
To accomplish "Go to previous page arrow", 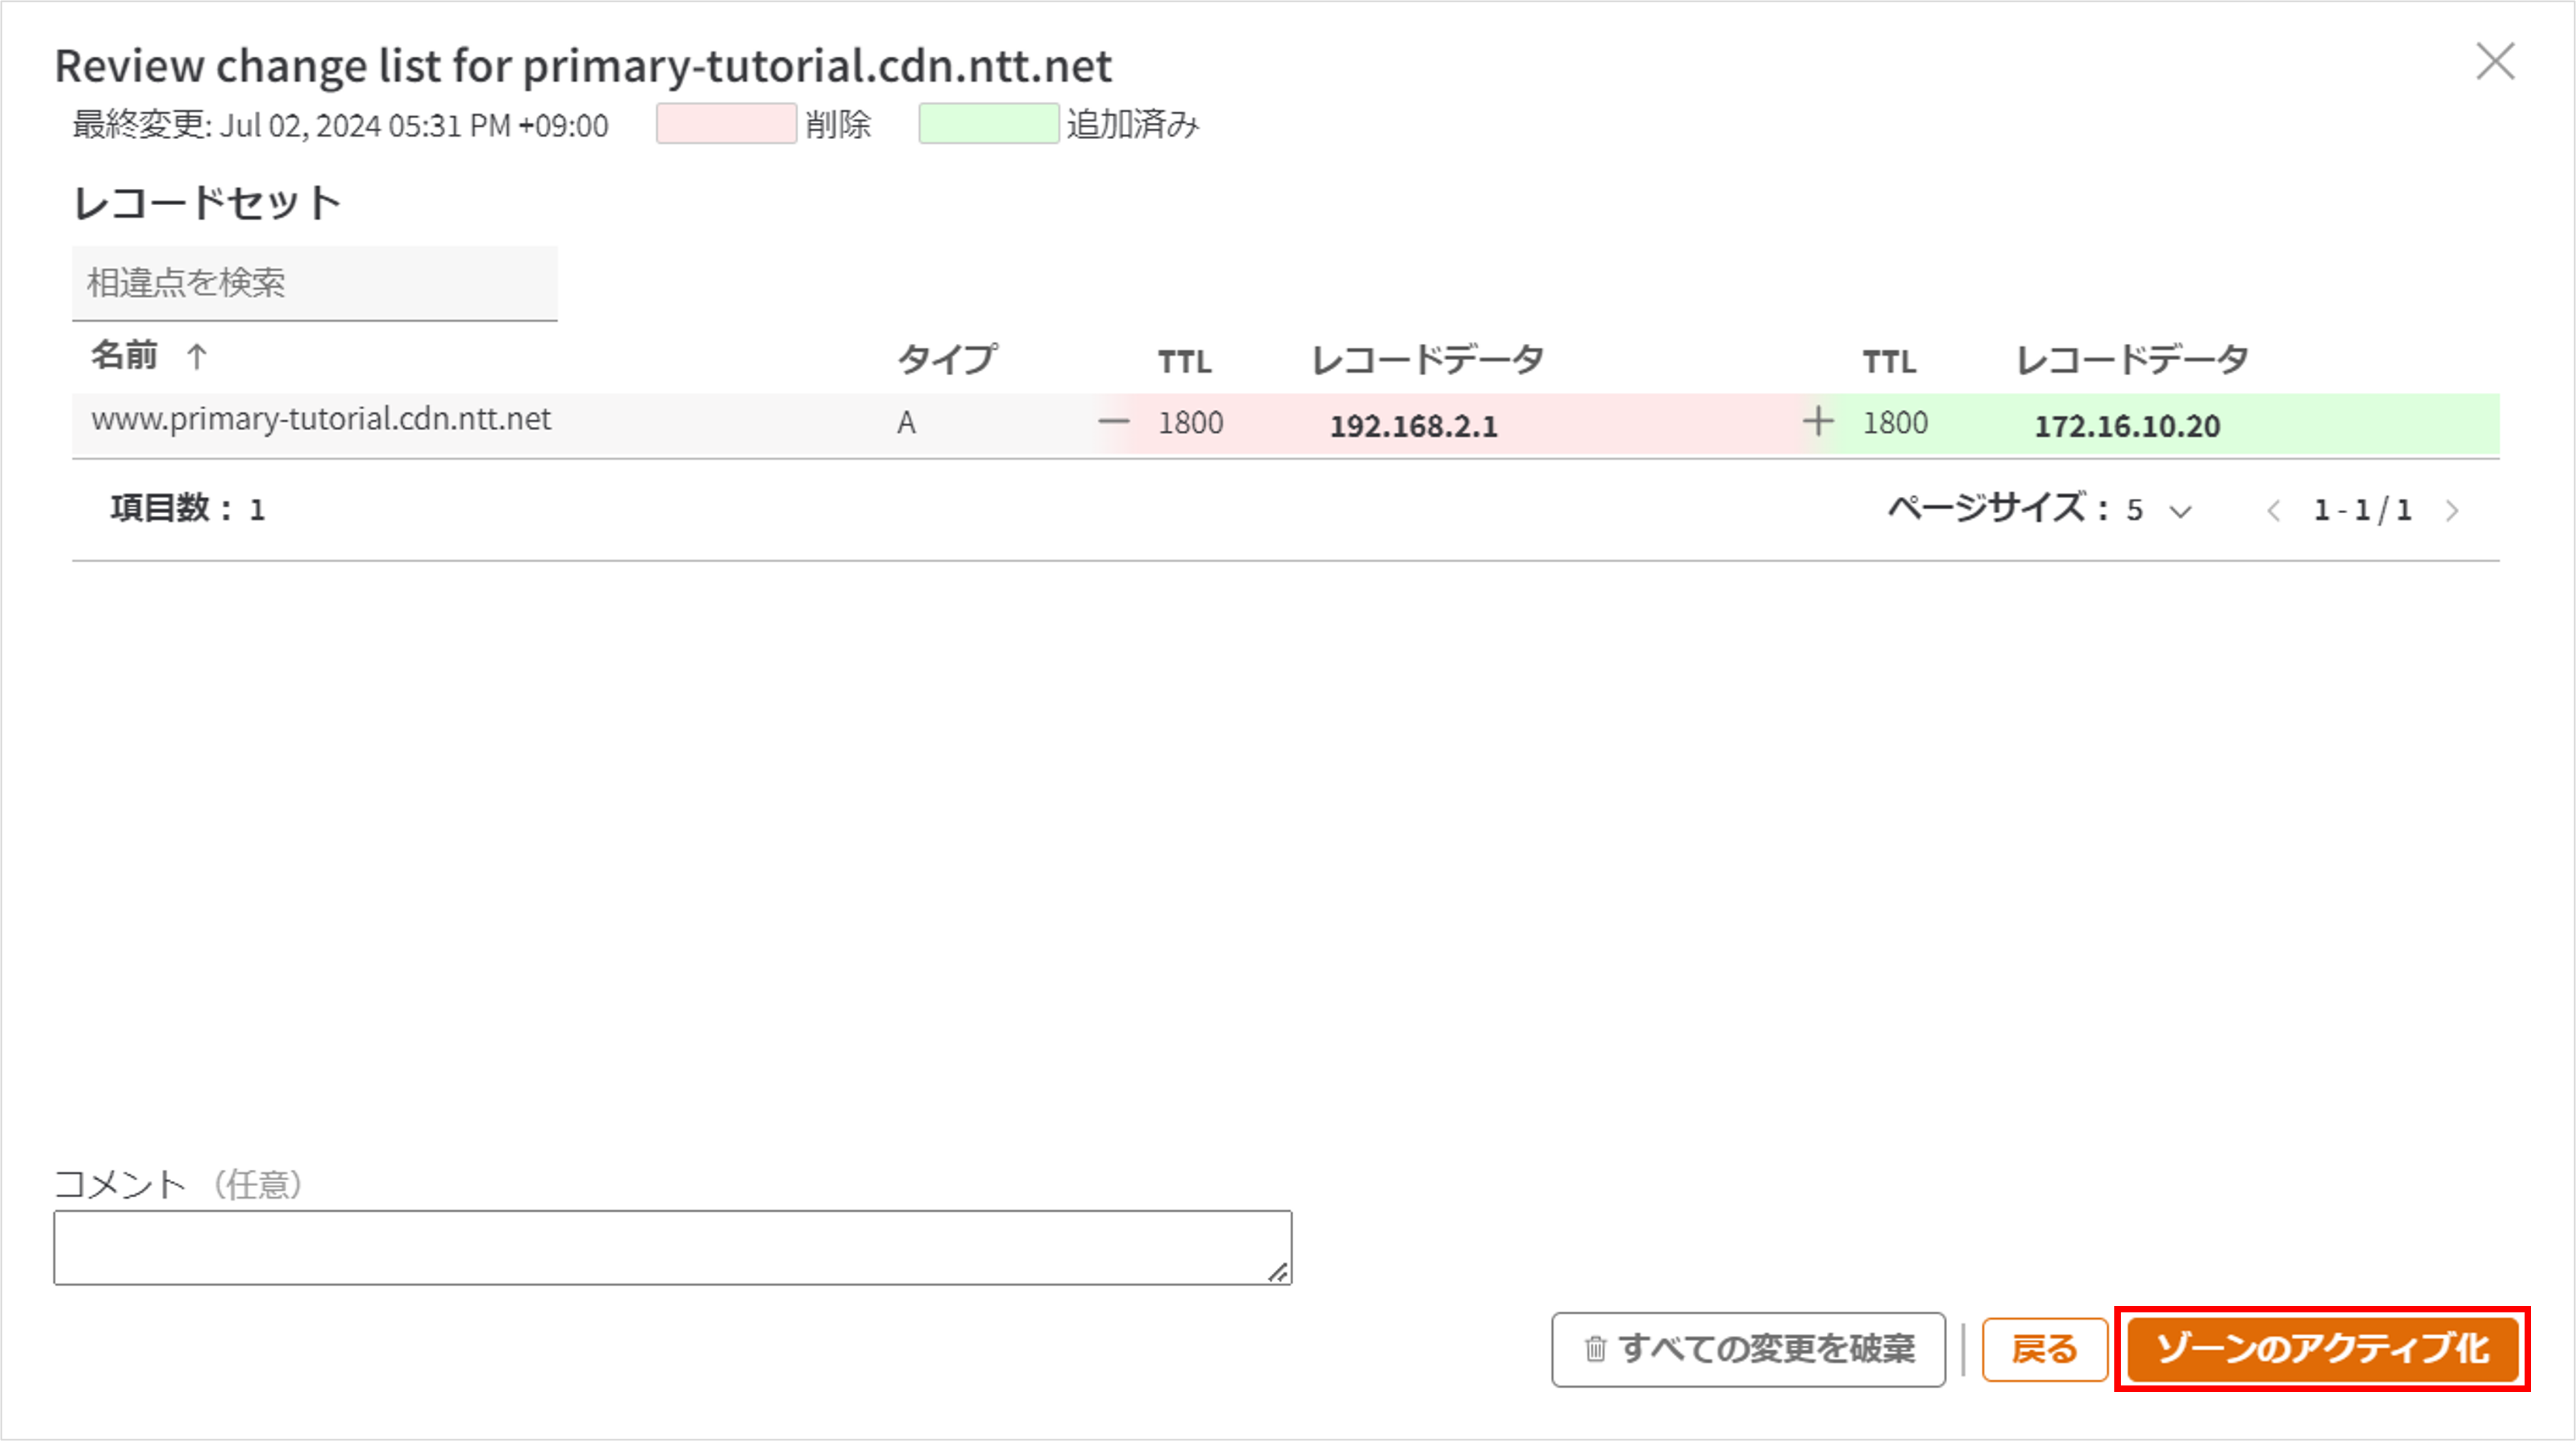I will pos(2273,512).
